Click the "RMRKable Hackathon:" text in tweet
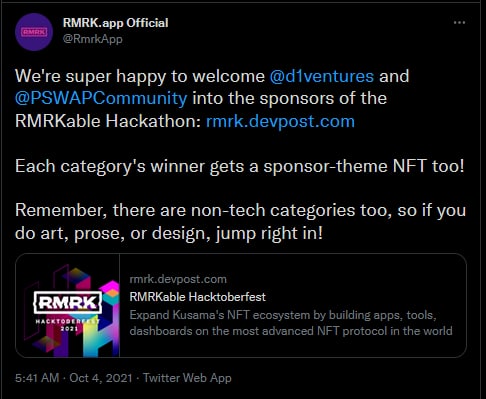Screen dimensions: 486x399 [108, 121]
